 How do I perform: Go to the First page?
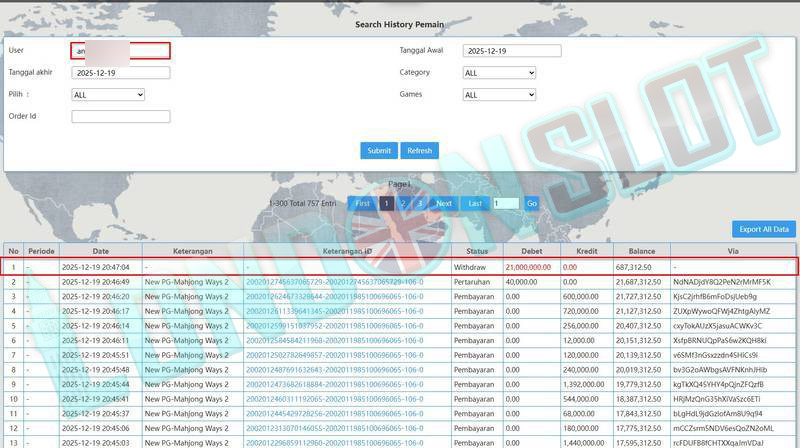(x=362, y=203)
